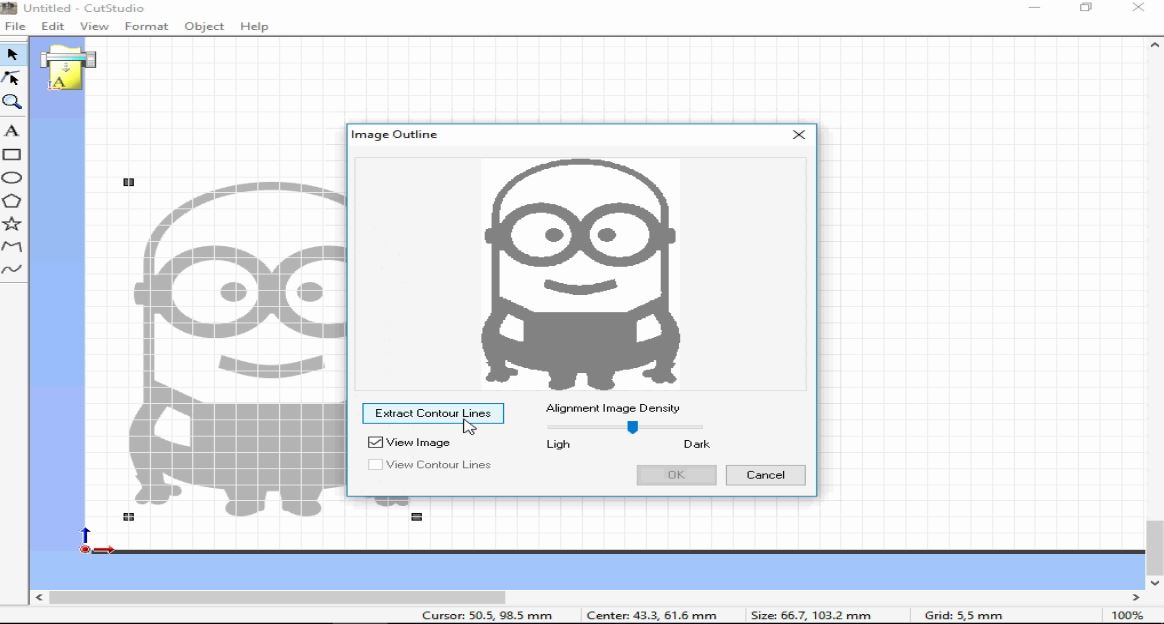The image size is (1164, 624).
Task: Select the arrow selection tool
Action: (x=12, y=54)
